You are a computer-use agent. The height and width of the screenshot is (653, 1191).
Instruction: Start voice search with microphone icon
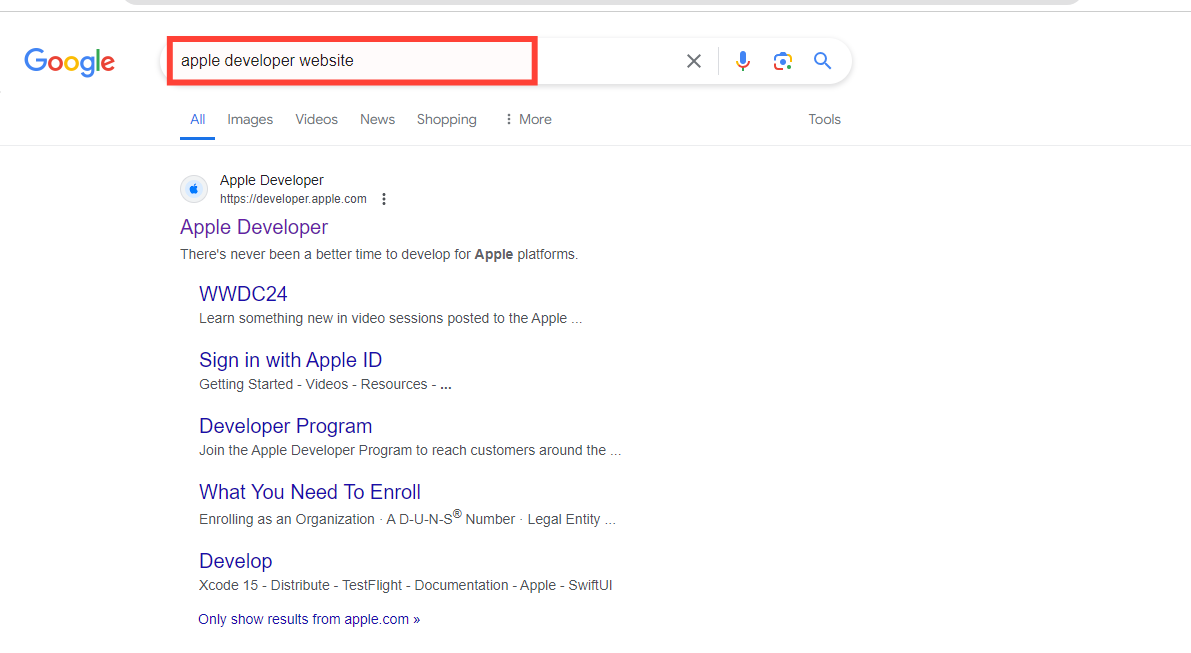tap(742, 61)
